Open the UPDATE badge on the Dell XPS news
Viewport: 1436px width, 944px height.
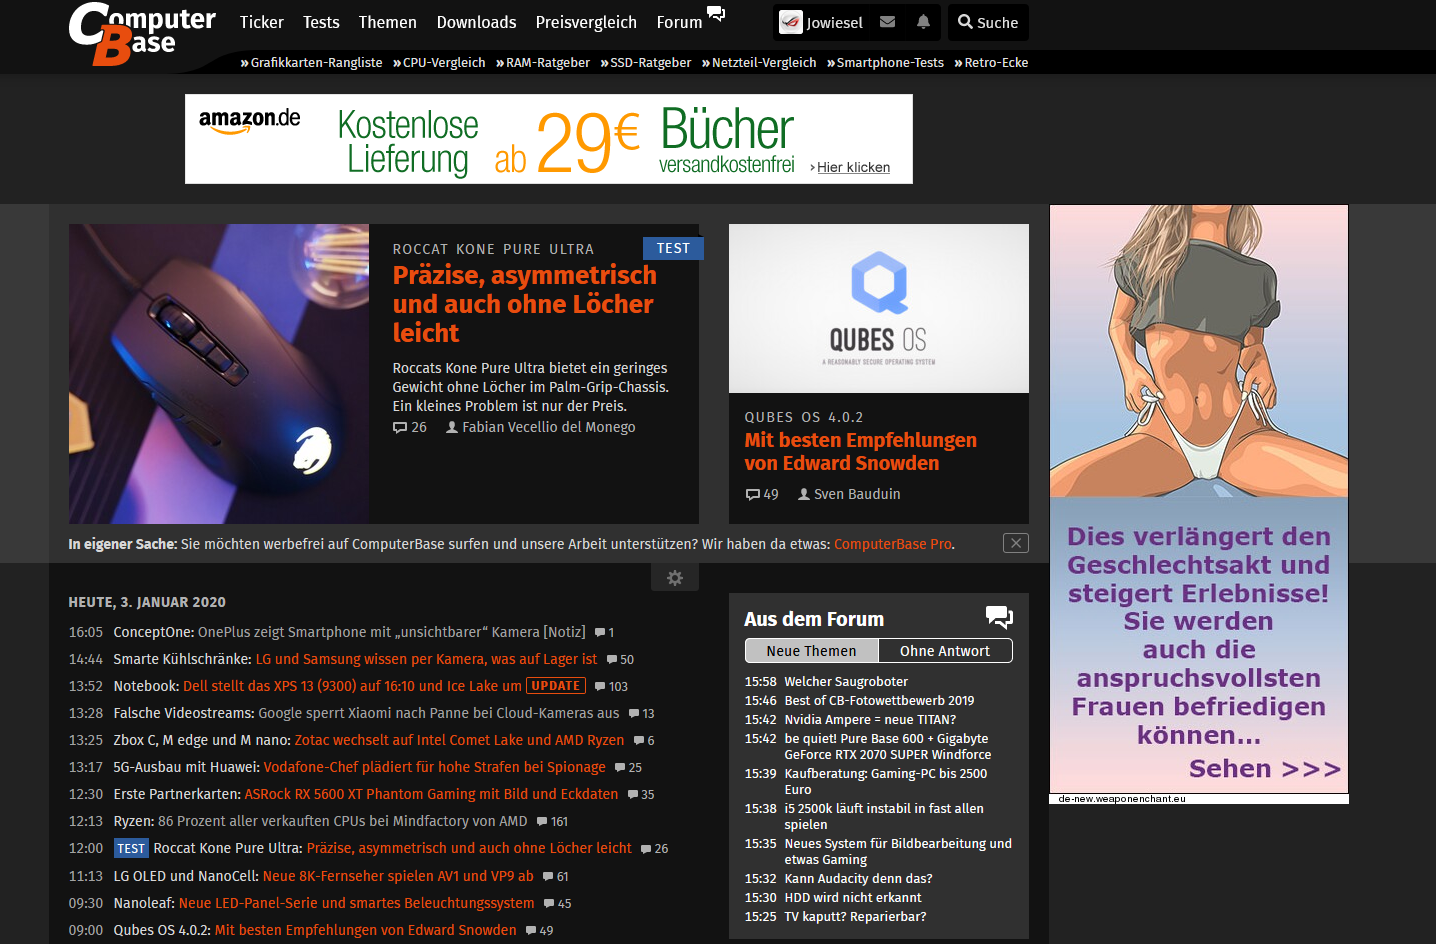point(556,686)
